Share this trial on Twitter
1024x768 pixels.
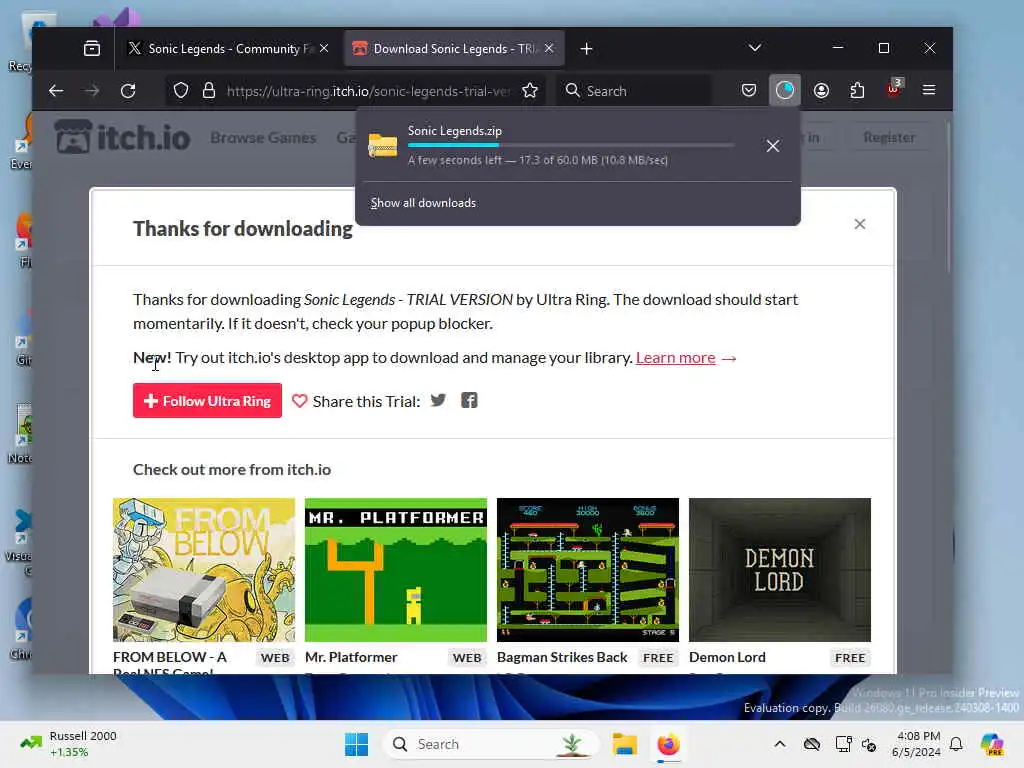[438, 400]
